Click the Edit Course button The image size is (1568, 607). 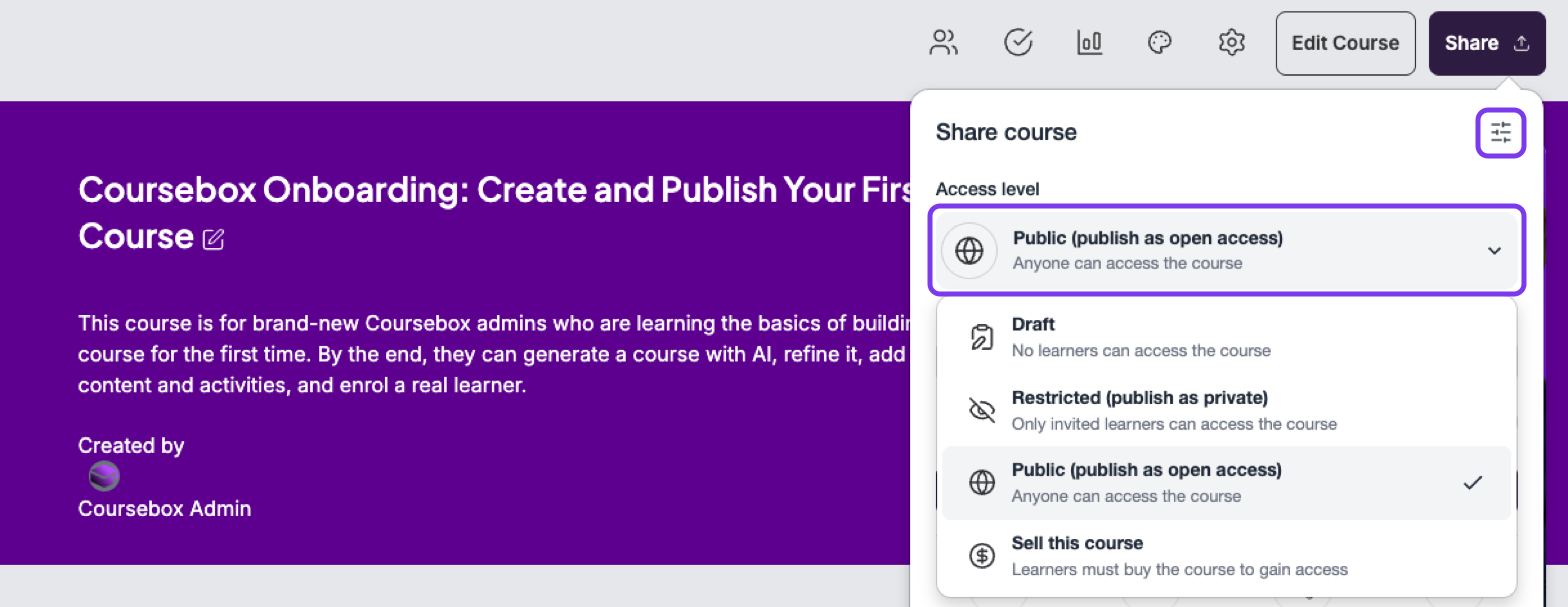1345,43
